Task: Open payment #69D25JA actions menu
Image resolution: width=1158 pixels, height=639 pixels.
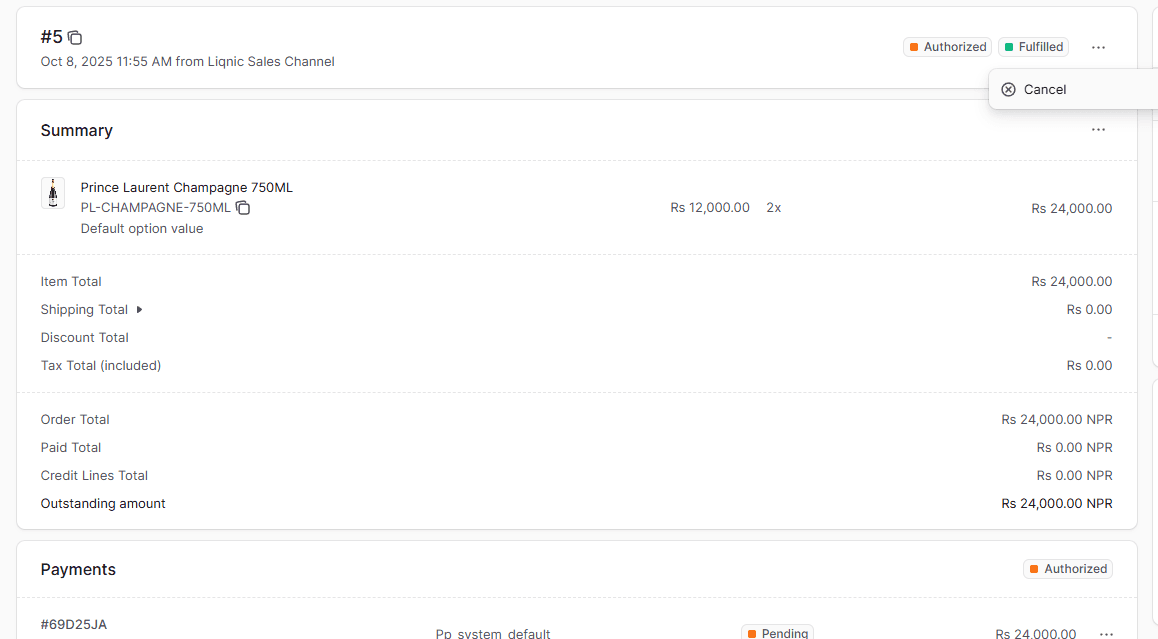Action: tap(1106, 634)
